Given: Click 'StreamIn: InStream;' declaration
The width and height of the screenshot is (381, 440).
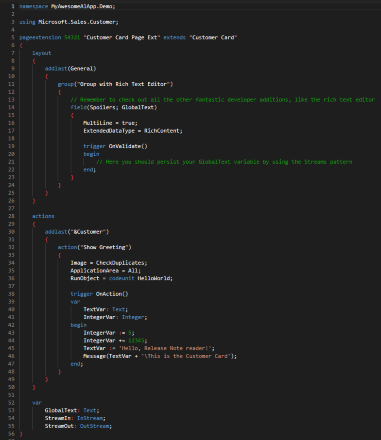Looking at the screenshot, I should 75,418.
